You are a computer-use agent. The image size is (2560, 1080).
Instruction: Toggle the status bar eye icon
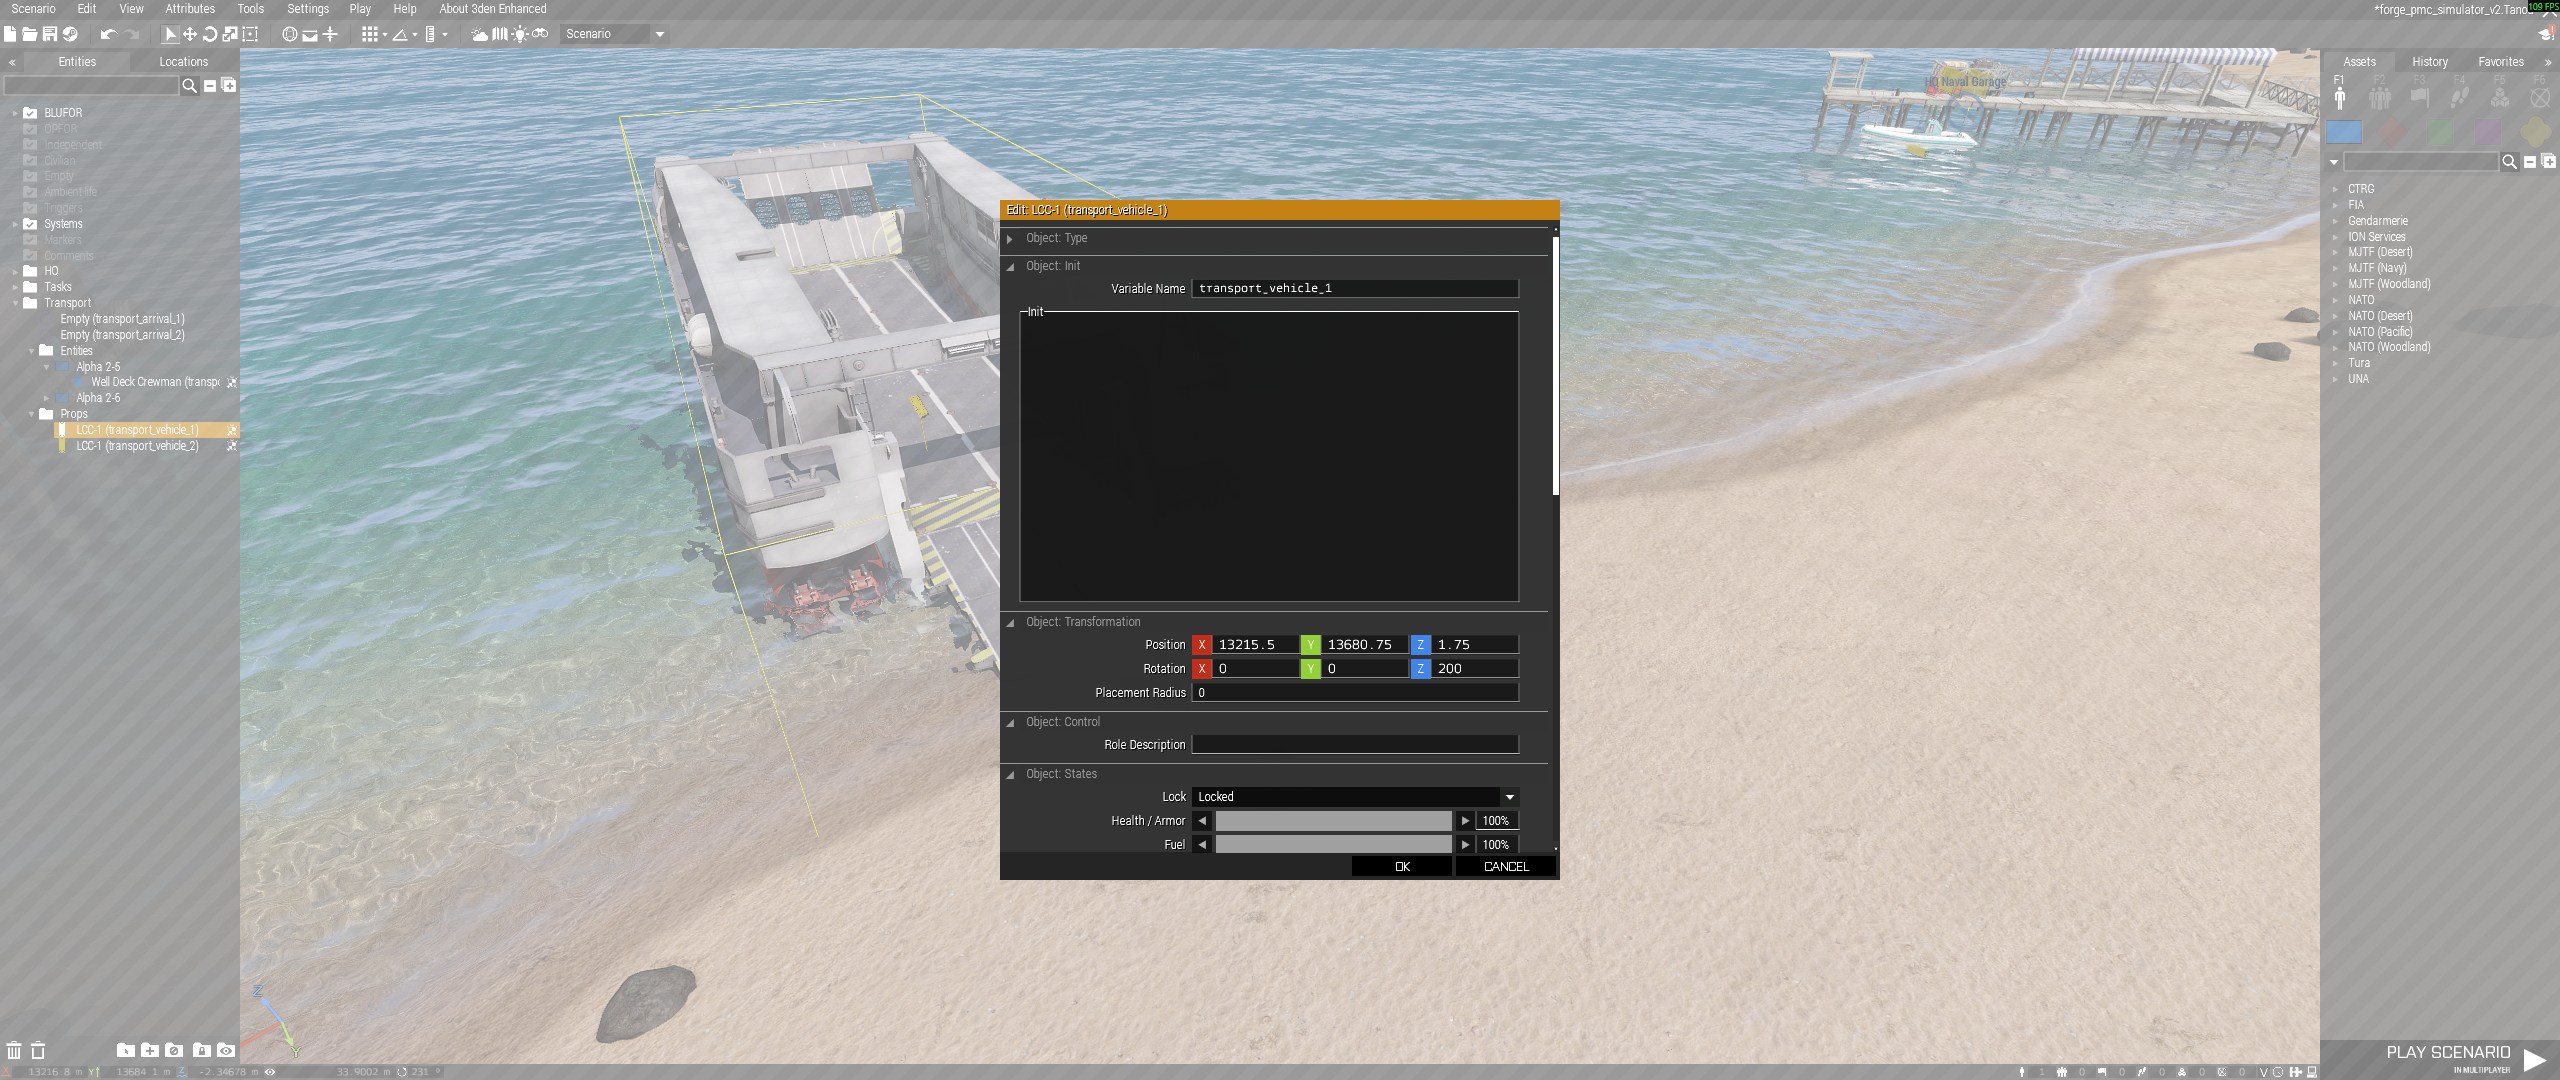pyautogui.click(x=270, y=1072)
